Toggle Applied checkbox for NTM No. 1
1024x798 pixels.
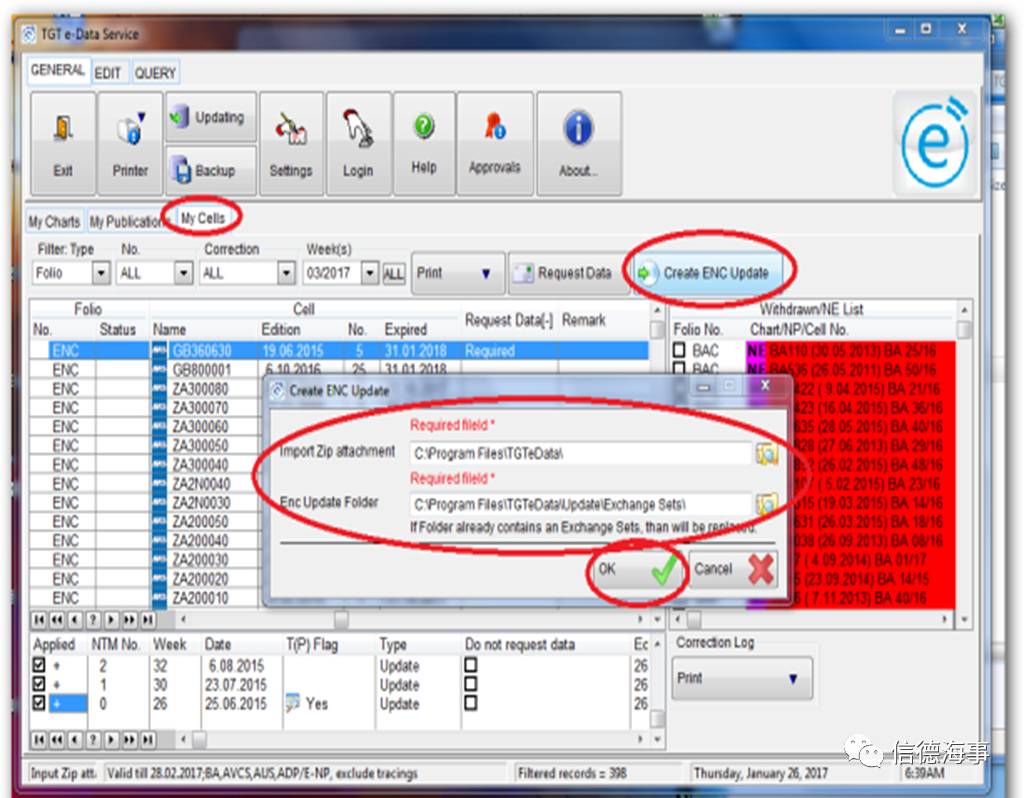click(x=39, y=684)
